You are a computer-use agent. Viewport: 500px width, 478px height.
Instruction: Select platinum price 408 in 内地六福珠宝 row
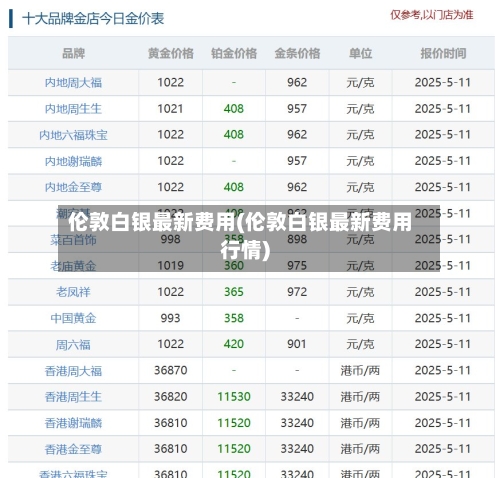[234, 135]
